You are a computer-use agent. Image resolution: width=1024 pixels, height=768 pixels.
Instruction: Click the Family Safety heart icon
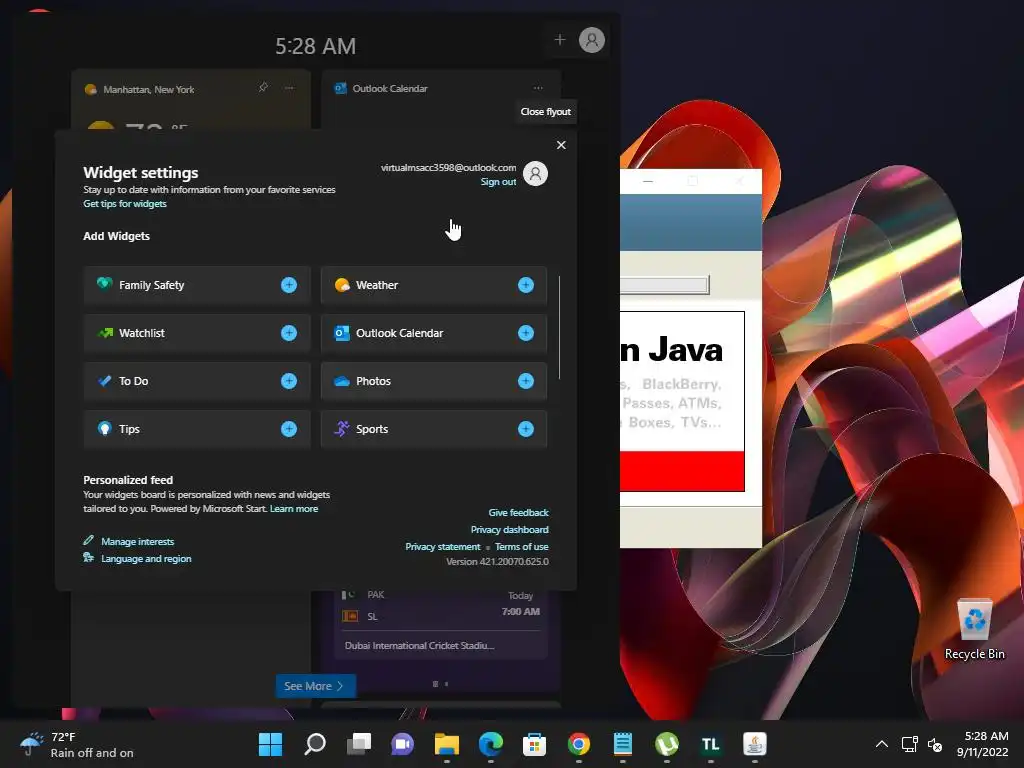[x=104, y=284]
